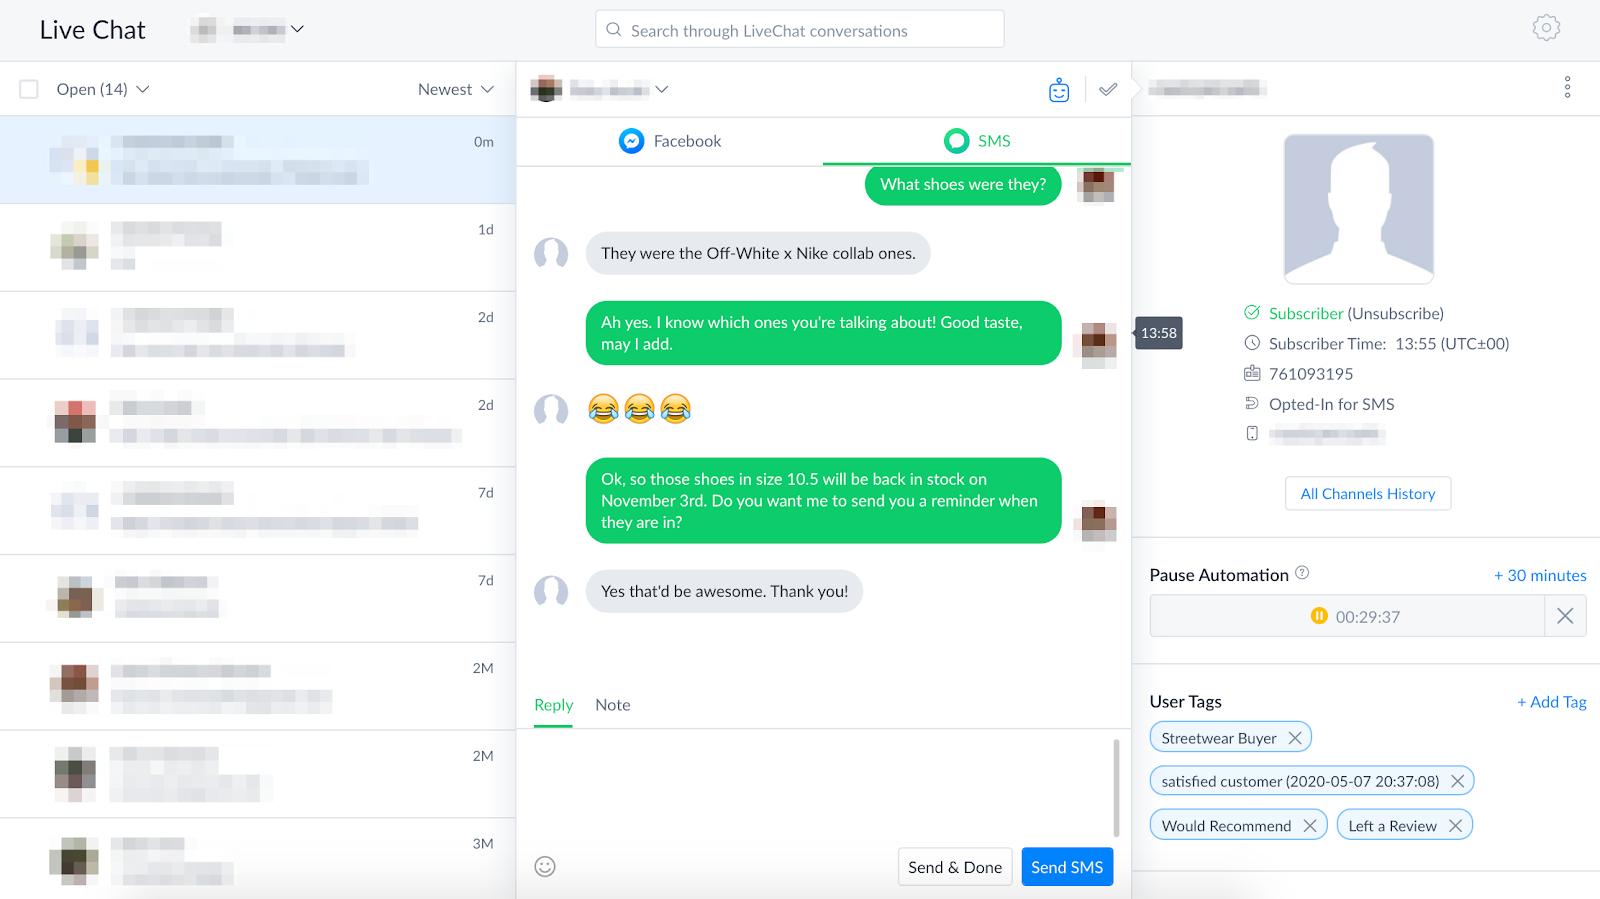Open the three-dot more options menu
The image size is (1600, 899).
[1567, 87]
